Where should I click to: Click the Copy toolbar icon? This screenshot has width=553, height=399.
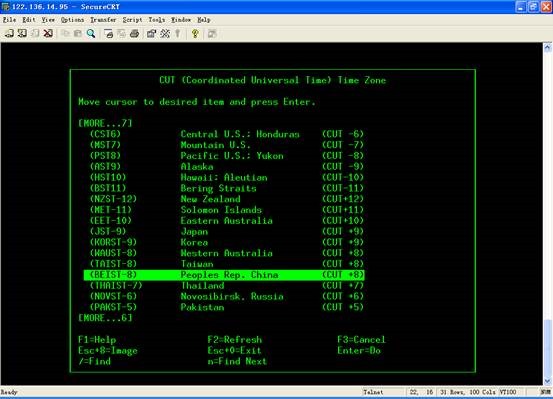pos(65,34)
